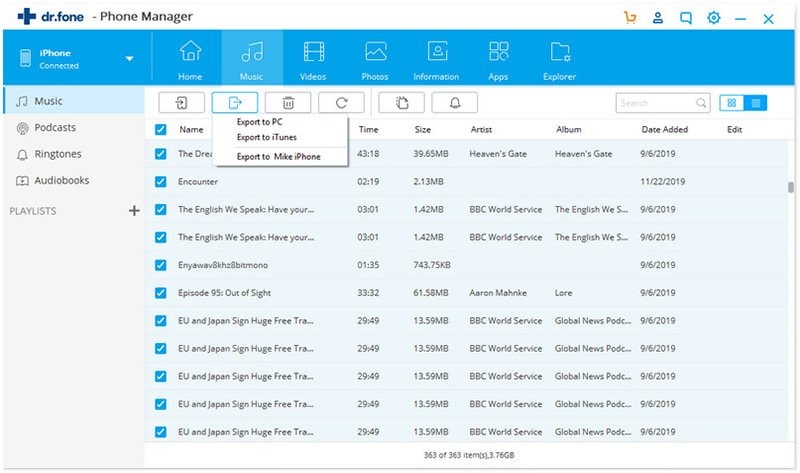
Task: Click the iPhone device icon
Action: 26,58
